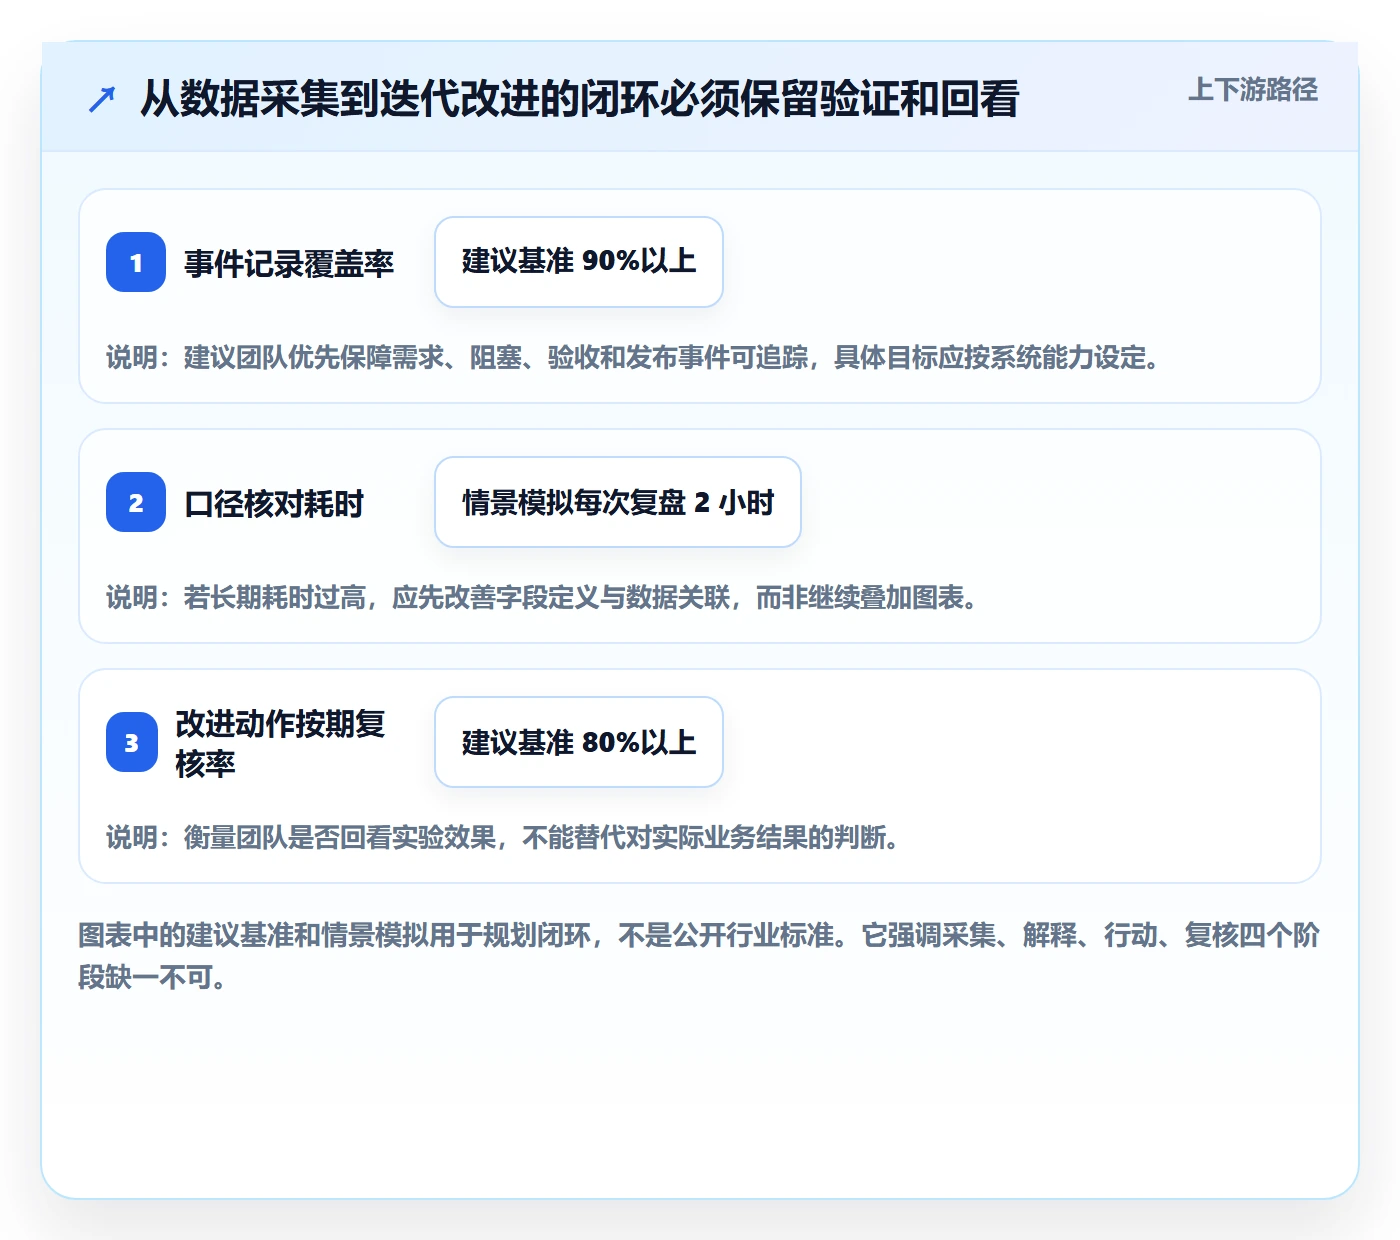The image size is (1400, 1240).
Task: Click the 上下游路径 label in the header
Action: (1252, 90)
